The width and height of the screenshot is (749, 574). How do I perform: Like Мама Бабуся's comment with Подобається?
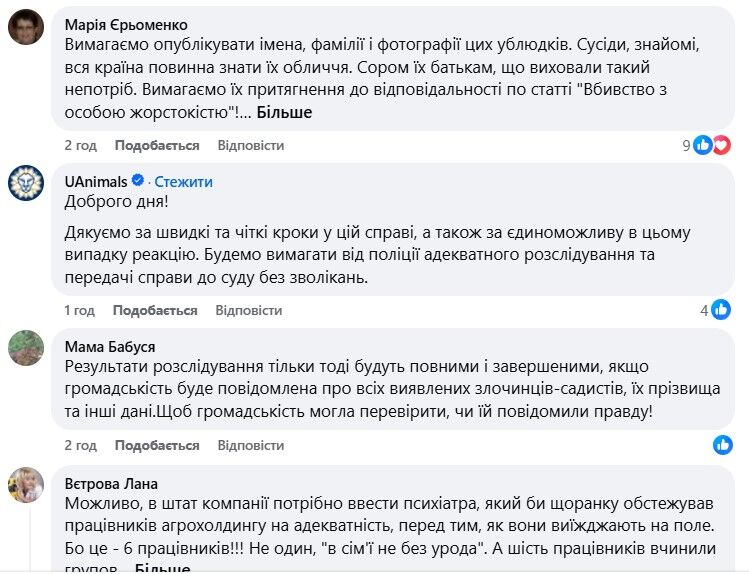click(157, 445)
